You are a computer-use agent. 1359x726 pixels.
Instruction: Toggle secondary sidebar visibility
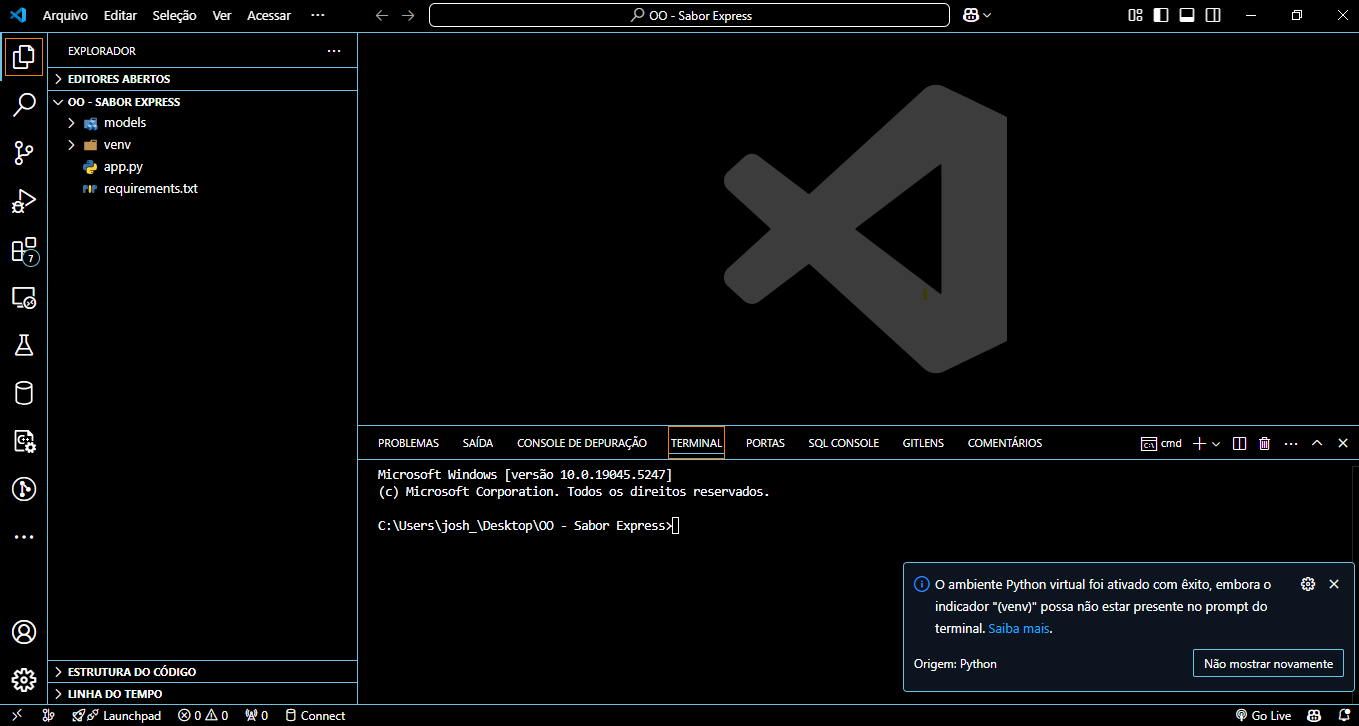[x=1213, y=15]
